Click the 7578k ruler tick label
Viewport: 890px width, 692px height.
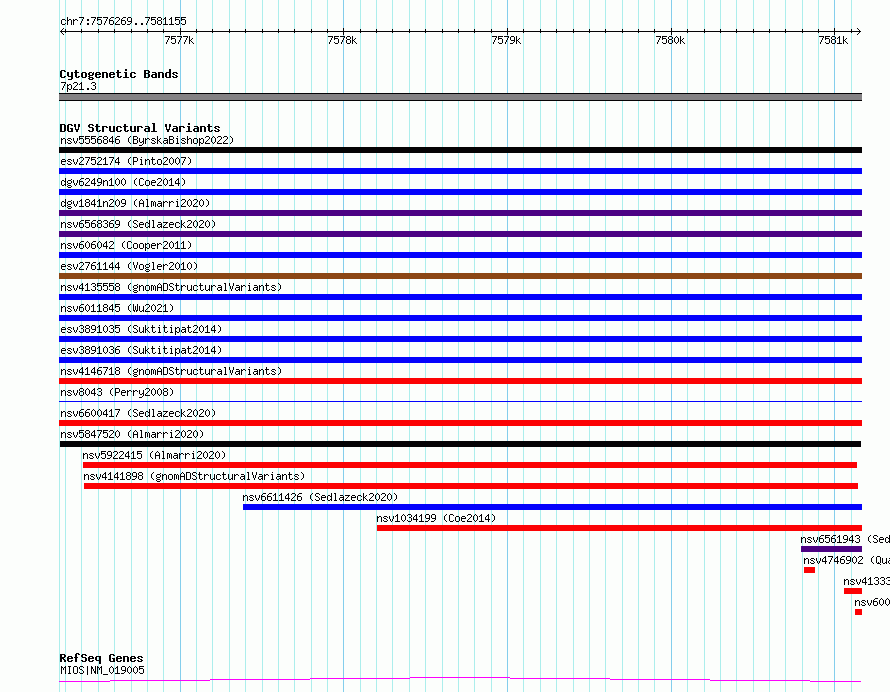click(x=342, y=40)
